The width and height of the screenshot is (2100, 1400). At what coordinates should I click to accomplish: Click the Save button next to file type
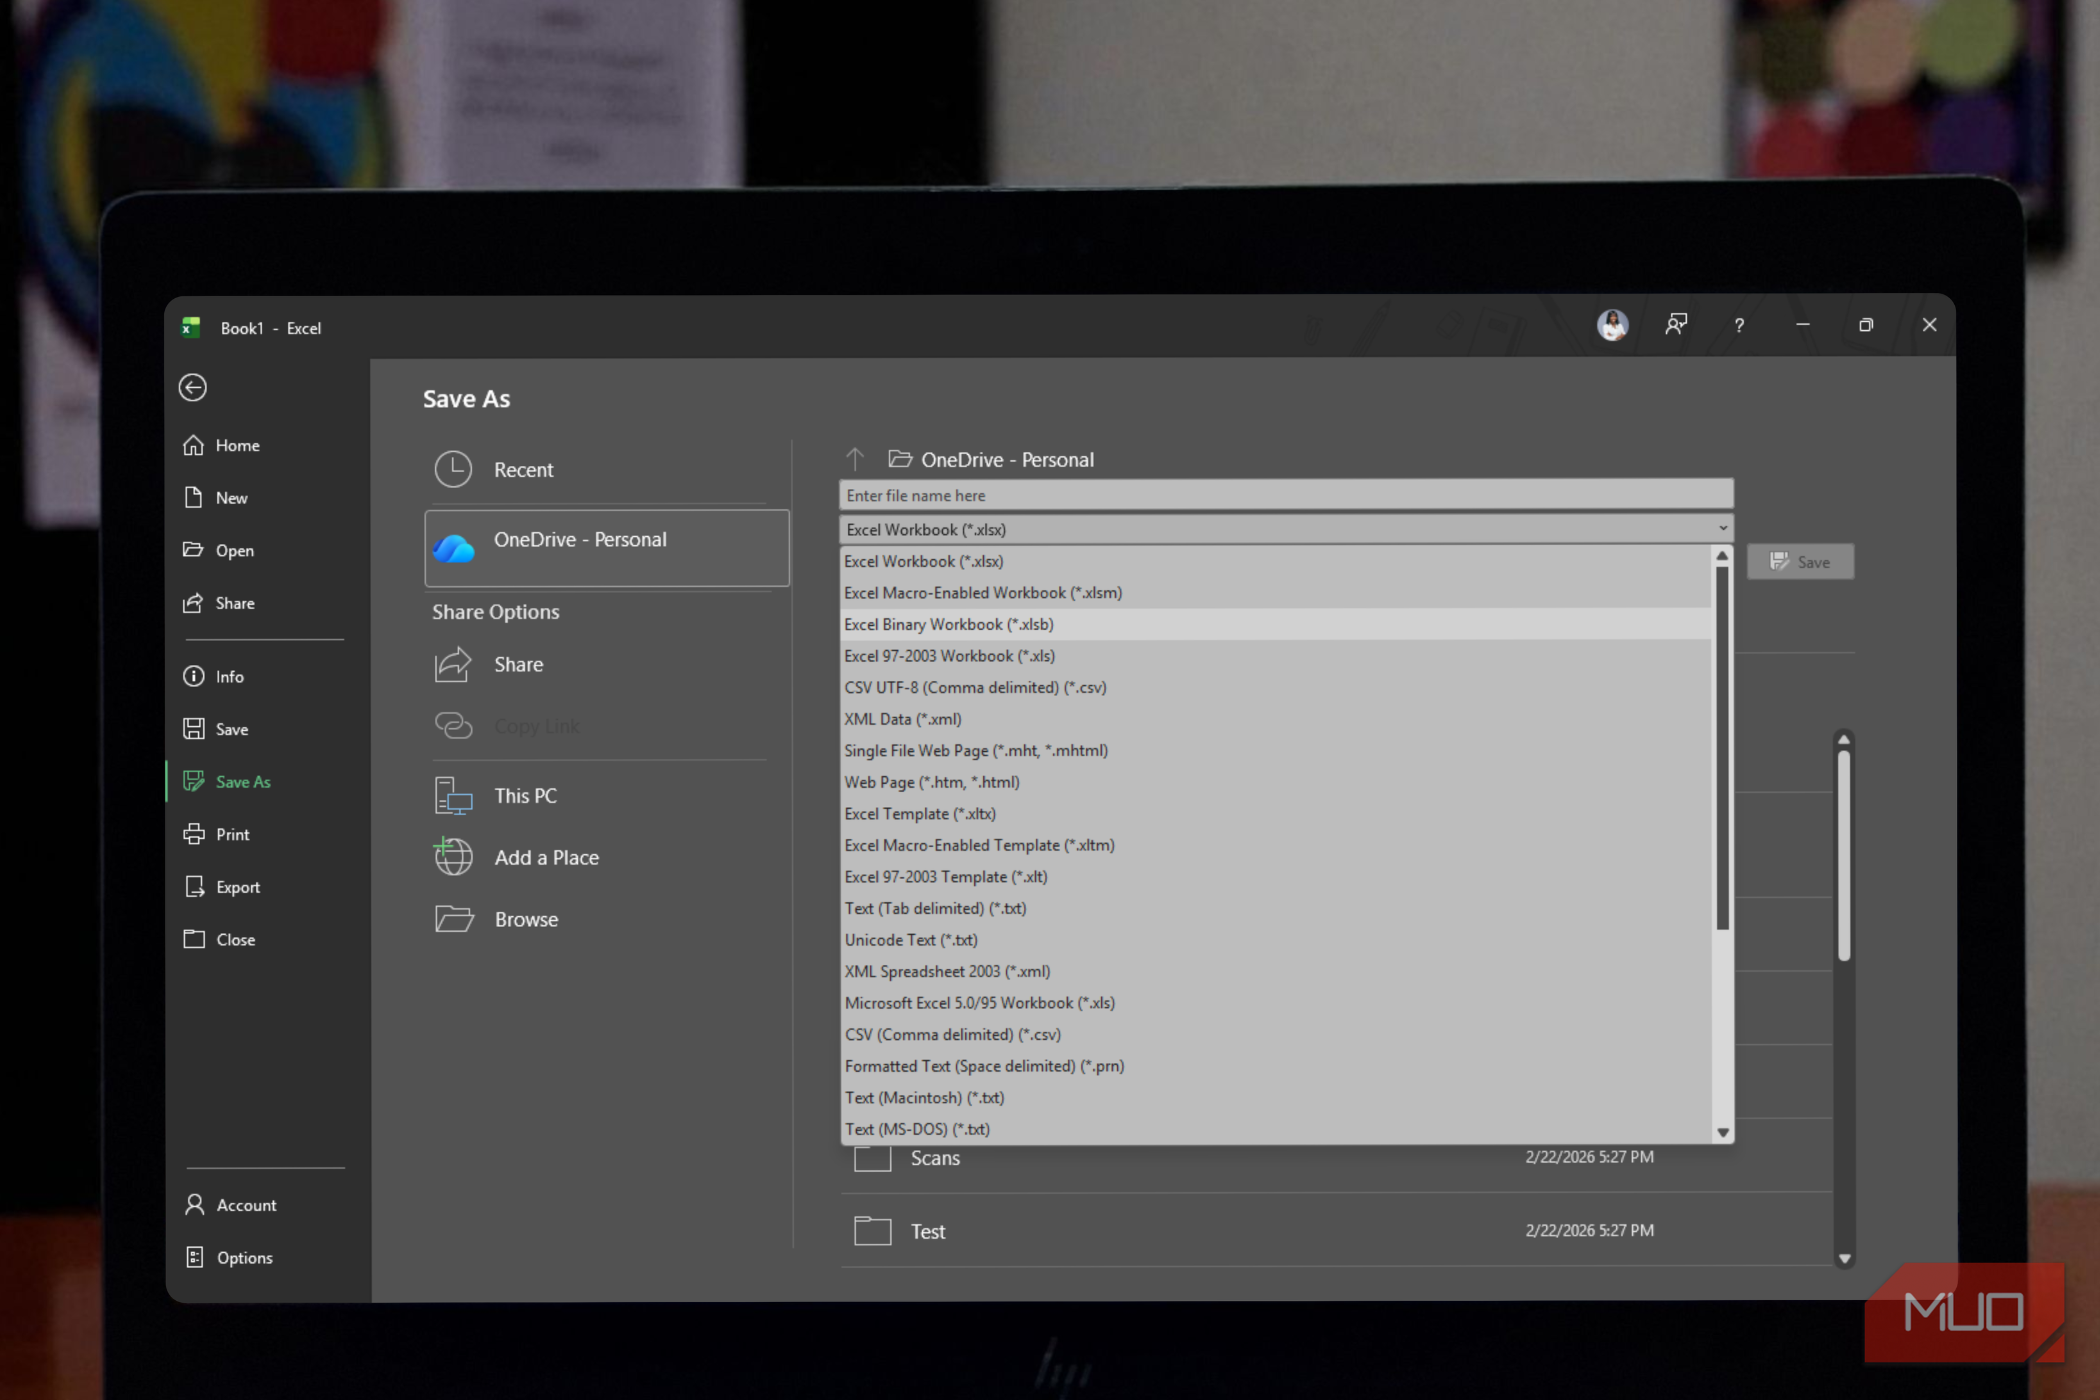(x=1800, y=562)
